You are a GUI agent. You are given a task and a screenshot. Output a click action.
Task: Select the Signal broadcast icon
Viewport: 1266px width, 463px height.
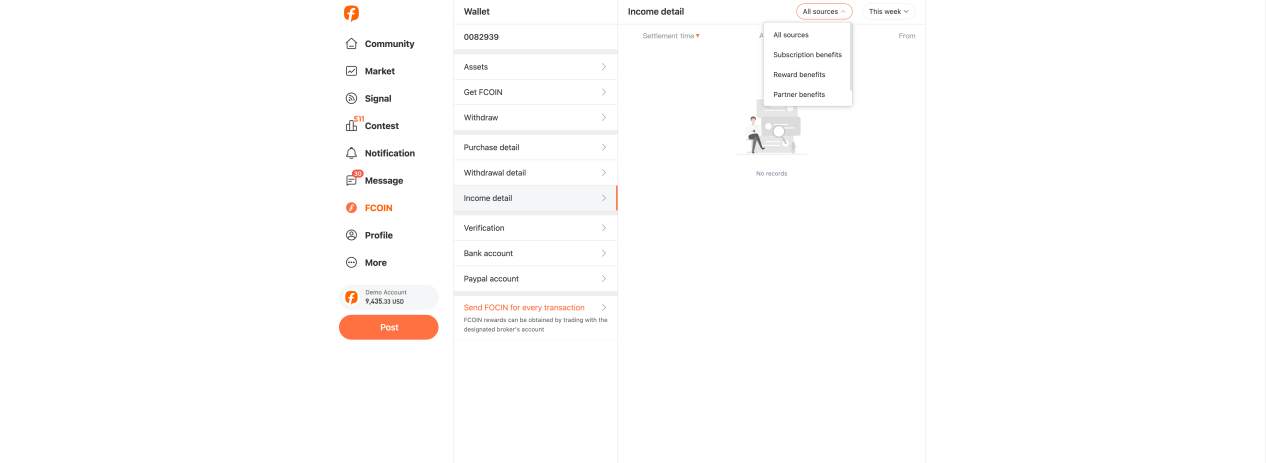point(351,98)
